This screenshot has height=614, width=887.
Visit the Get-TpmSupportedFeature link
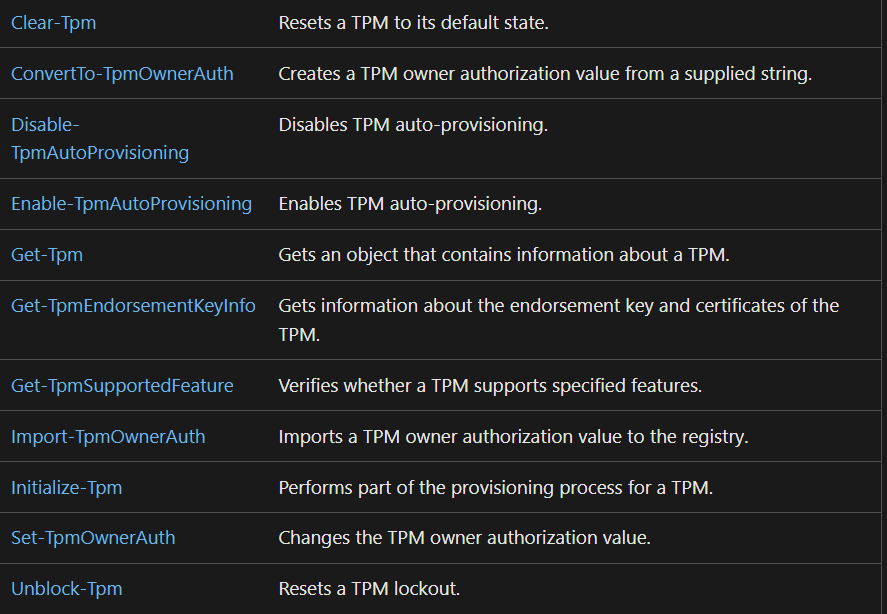pyautogui.click(x=122, y=386)
